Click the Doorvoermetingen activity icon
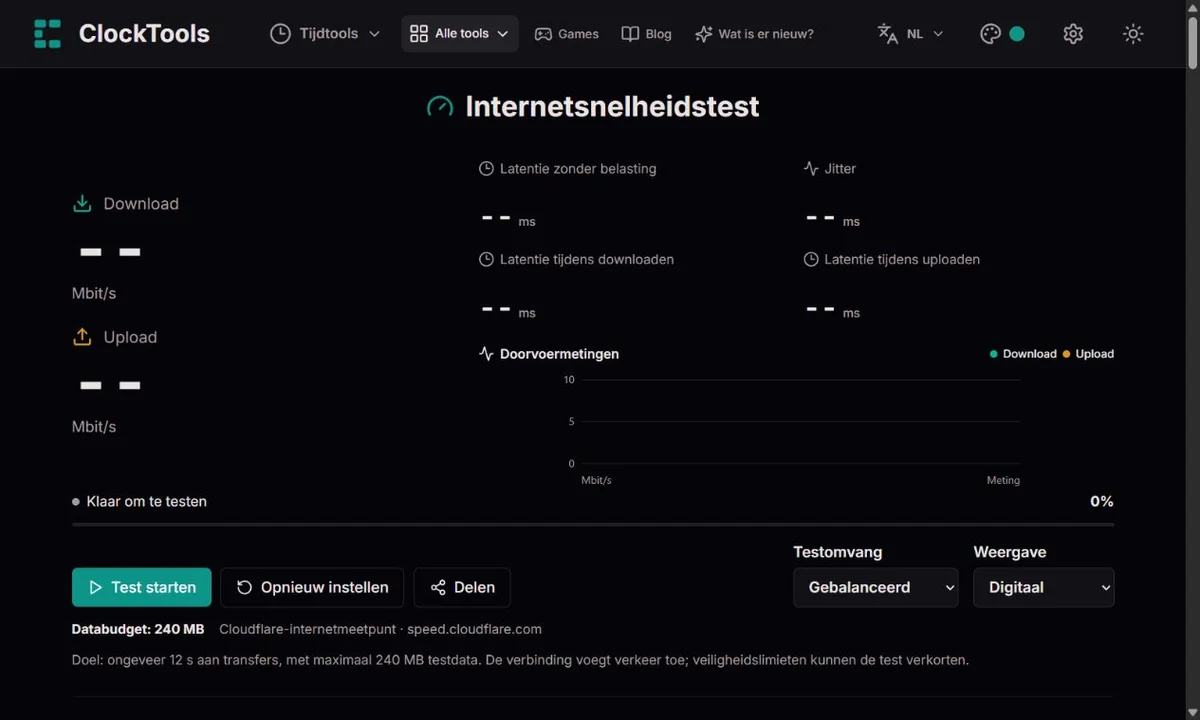The image size is (1200, 720). (x=486, y=354)
